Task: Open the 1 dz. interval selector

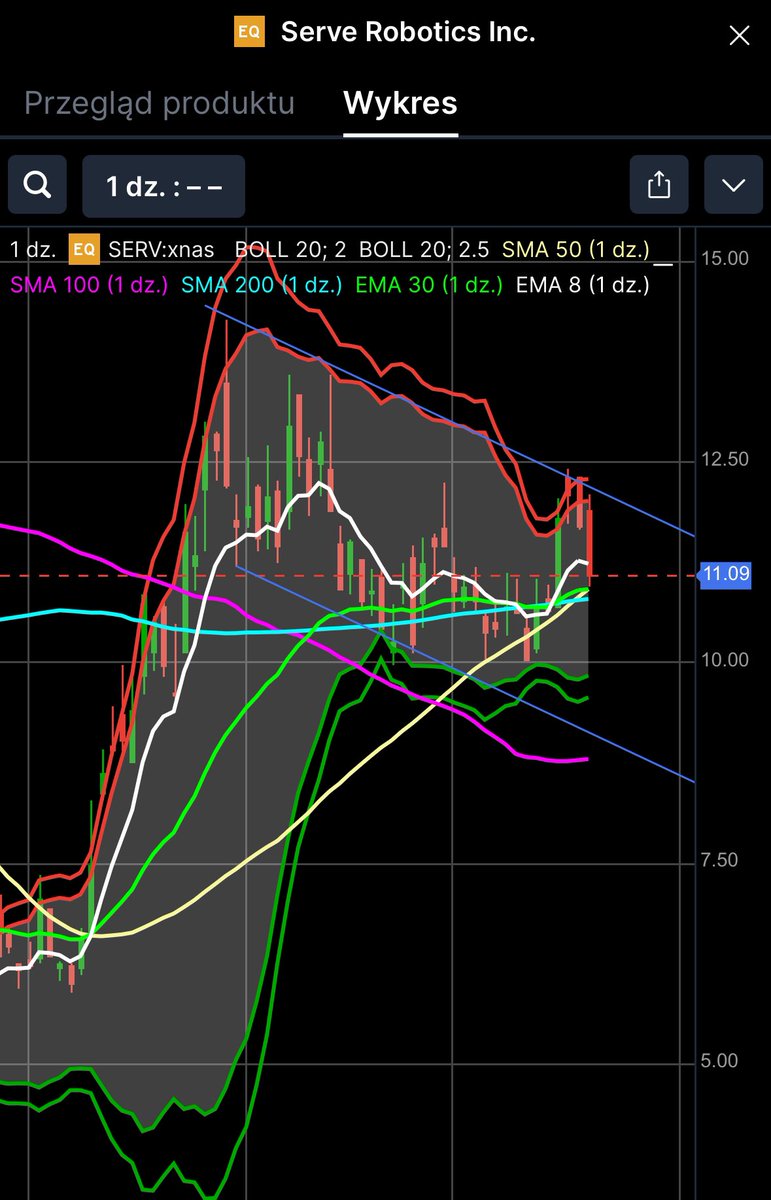Action: [x=163, y=186]
